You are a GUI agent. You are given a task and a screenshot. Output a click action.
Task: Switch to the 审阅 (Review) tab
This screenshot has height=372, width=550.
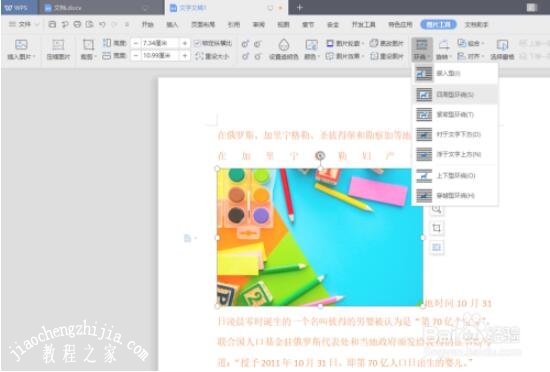point(259,25)
